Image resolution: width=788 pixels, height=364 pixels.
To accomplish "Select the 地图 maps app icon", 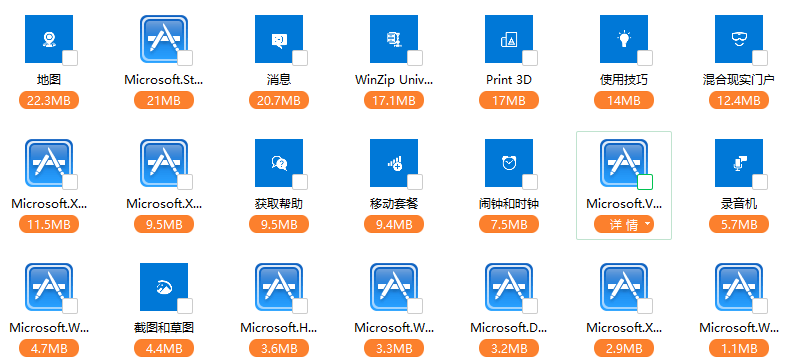I will point(49,39).
